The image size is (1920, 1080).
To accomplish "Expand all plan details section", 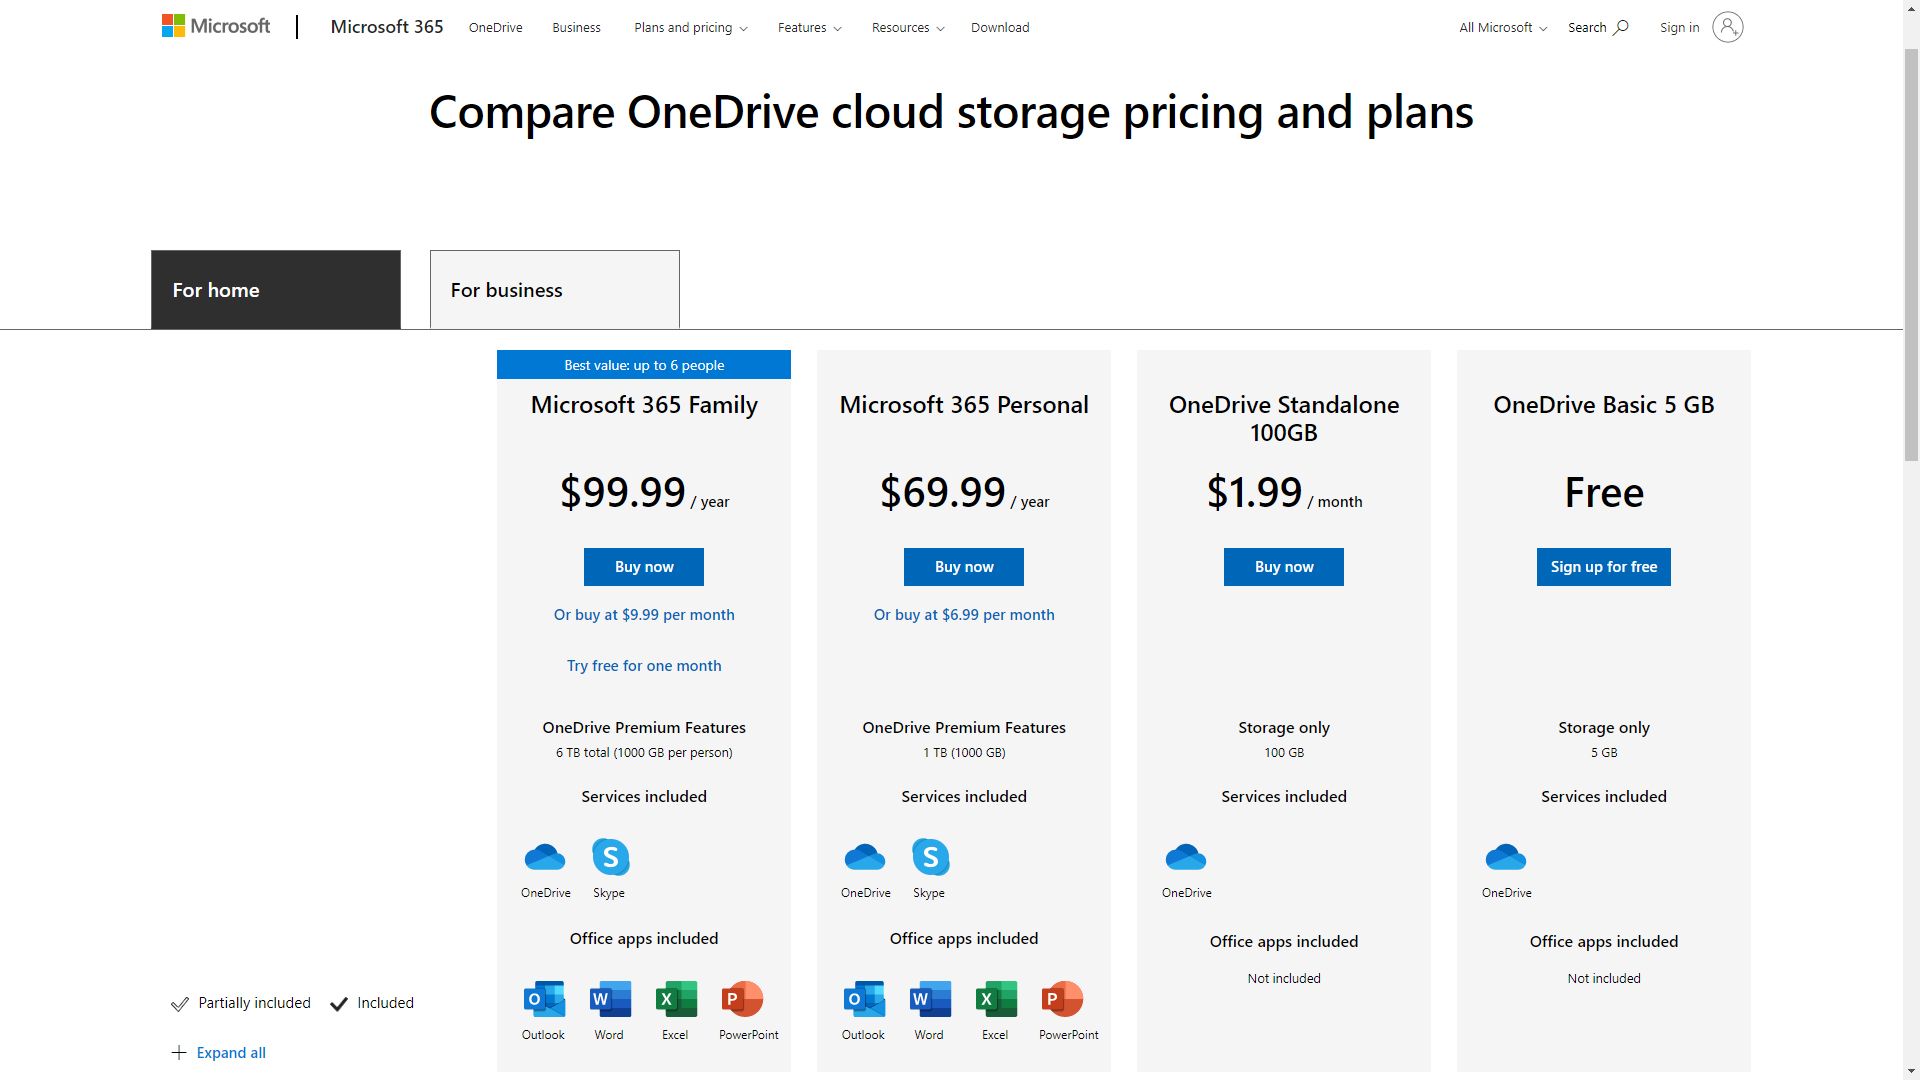I will (x=218, y=1051).
